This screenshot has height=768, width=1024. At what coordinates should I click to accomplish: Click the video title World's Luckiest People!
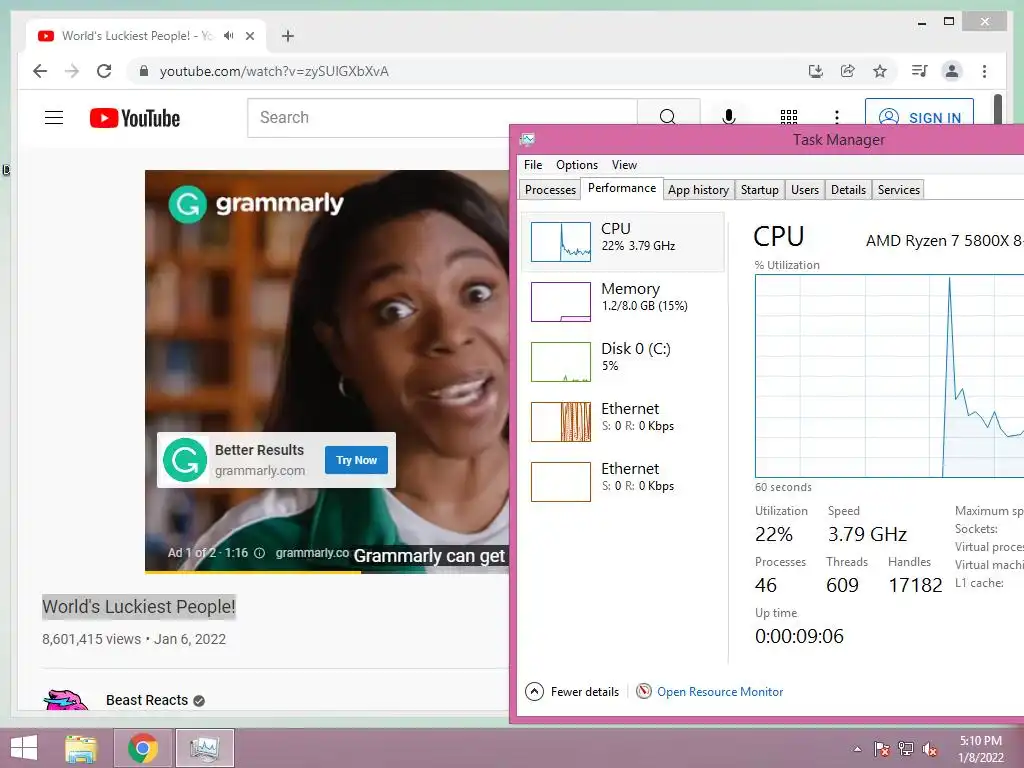click(138, 607)
